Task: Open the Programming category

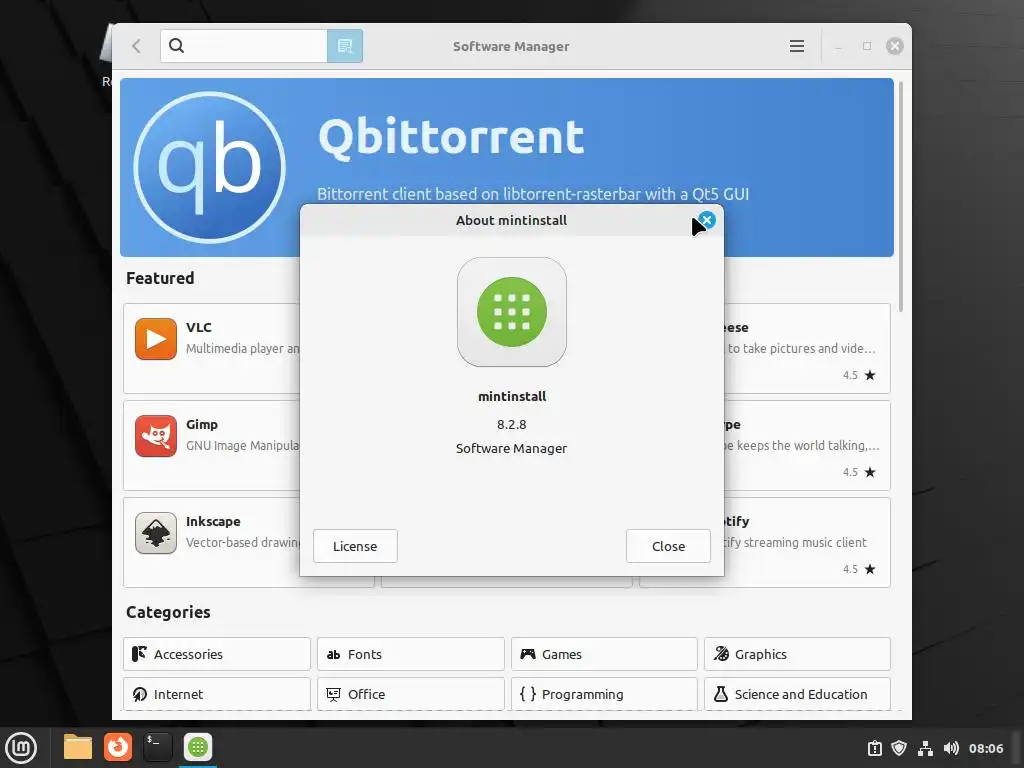Action: coord(604,694)
